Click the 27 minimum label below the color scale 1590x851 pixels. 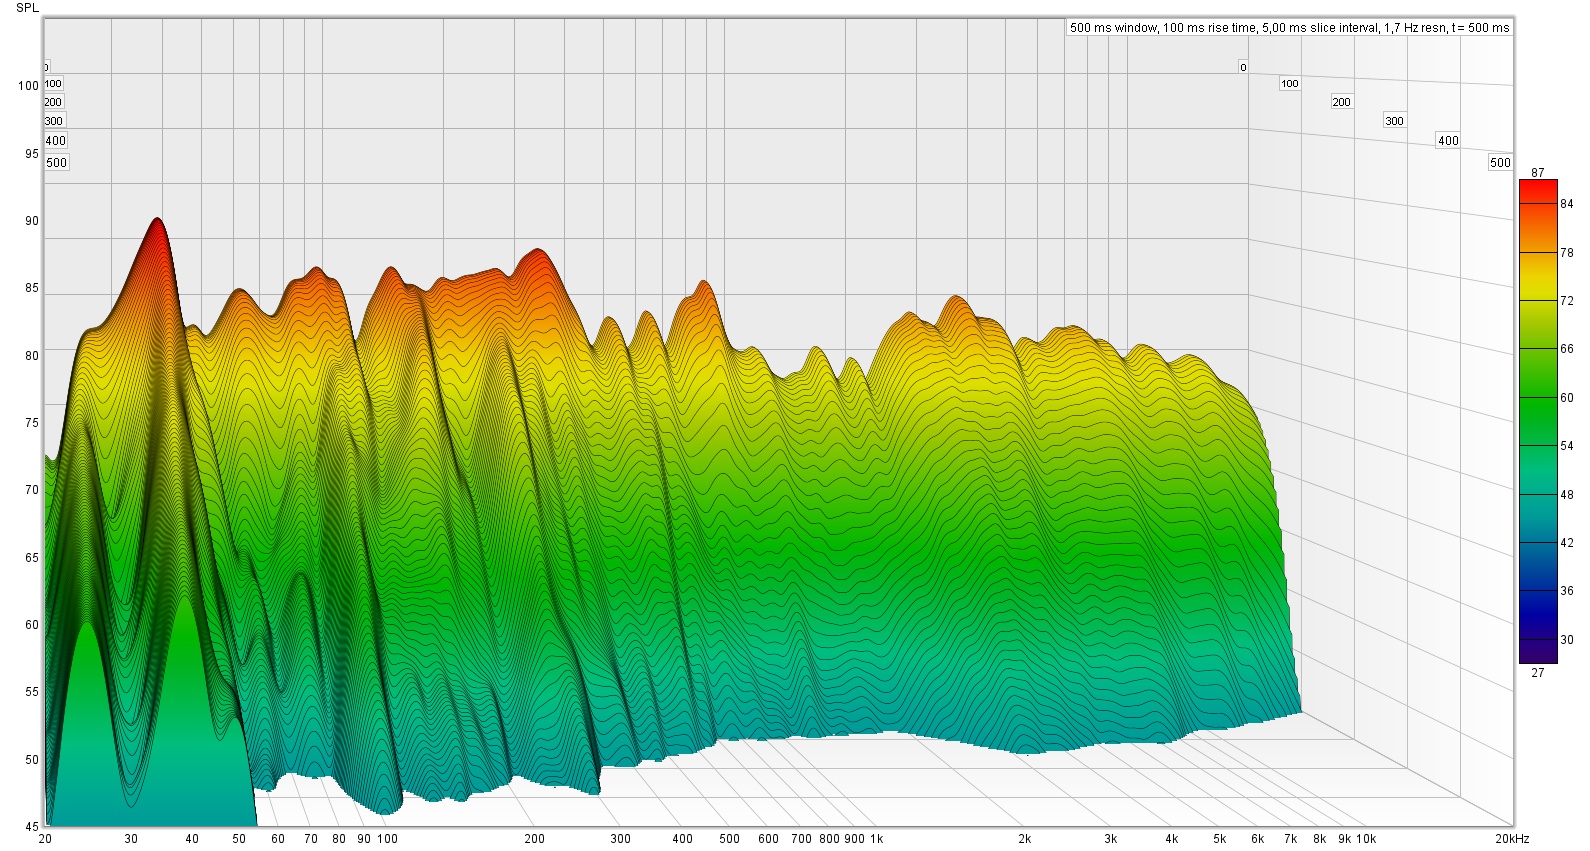click(x=1537, y=673)
